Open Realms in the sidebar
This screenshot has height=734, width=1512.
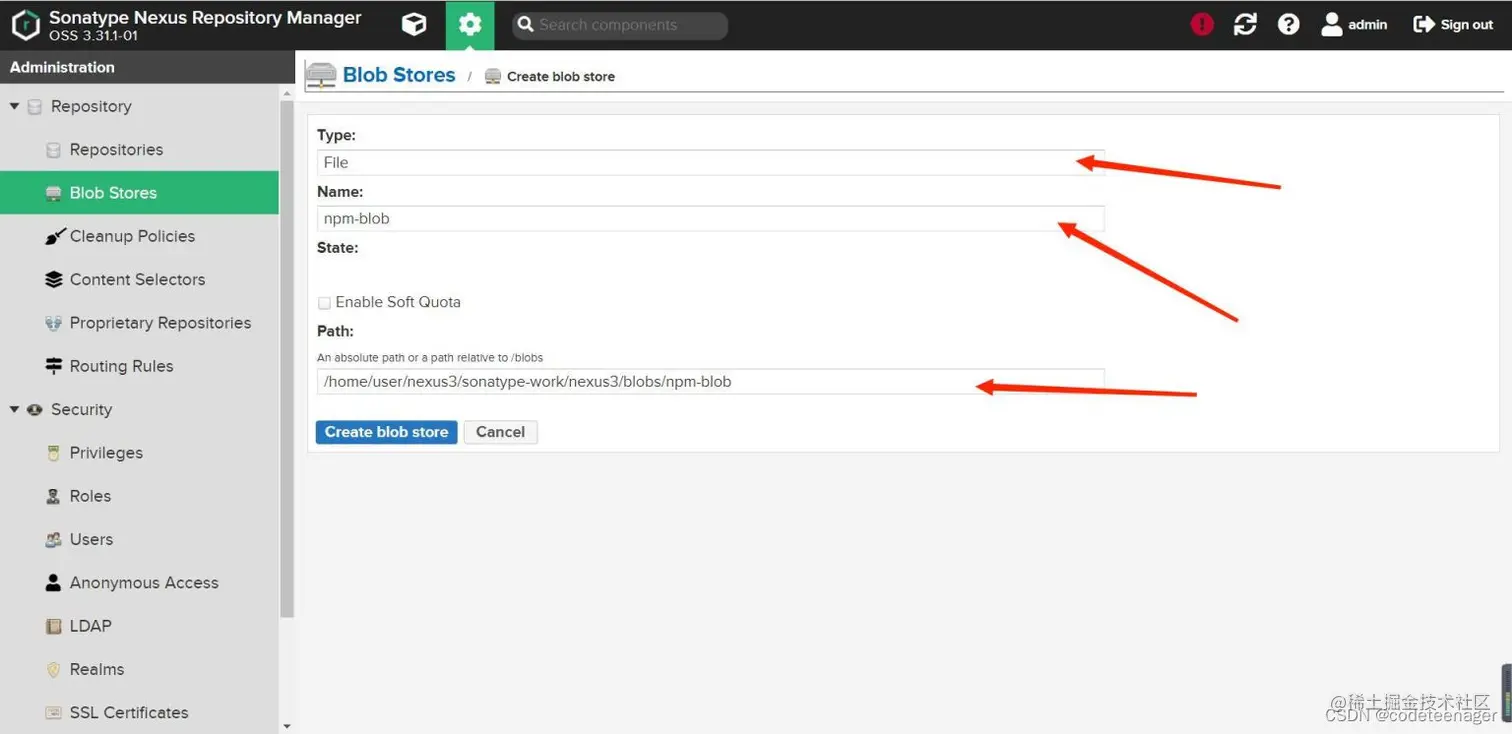(x=139, y=669)
